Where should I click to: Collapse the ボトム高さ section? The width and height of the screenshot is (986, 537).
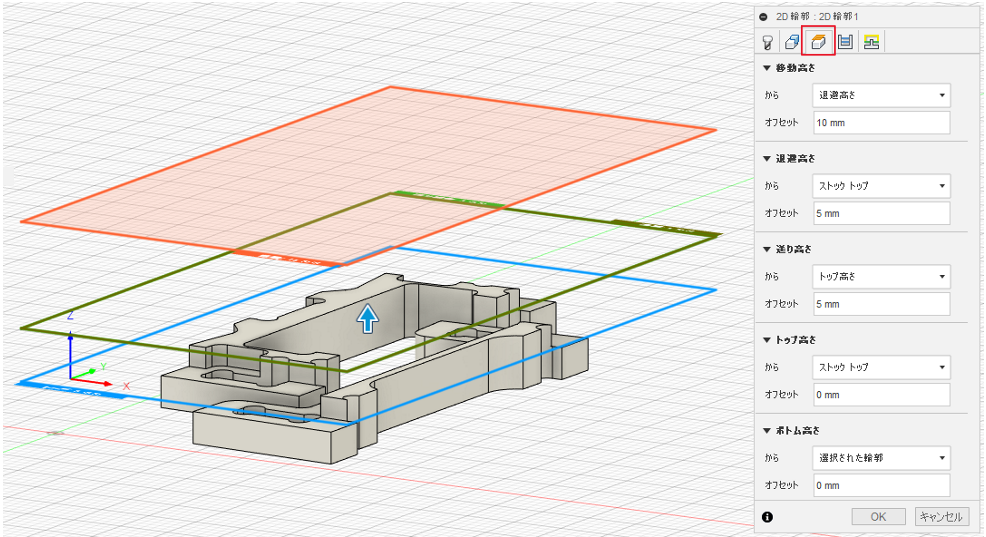tap(767, 431)
